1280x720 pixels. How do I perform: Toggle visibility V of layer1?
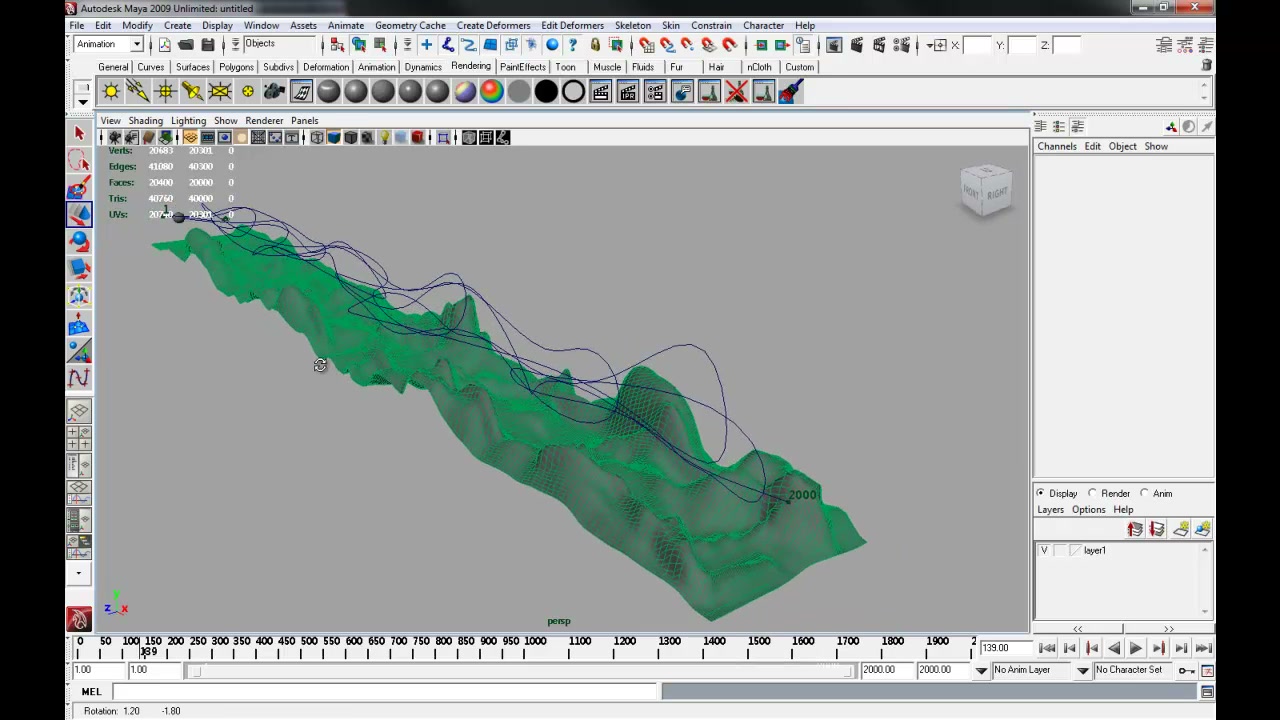[1044, 550]
